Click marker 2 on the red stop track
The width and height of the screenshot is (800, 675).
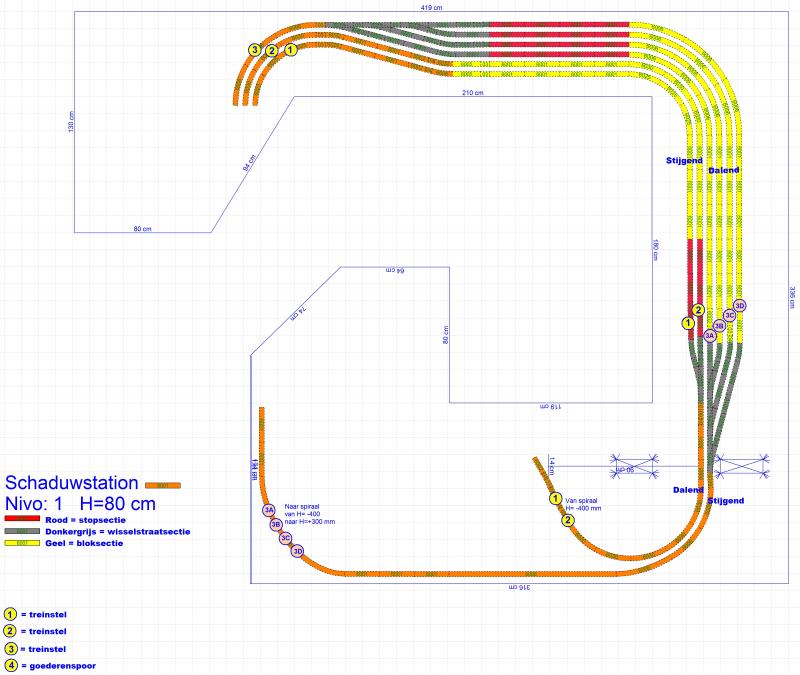click(698, 310)
